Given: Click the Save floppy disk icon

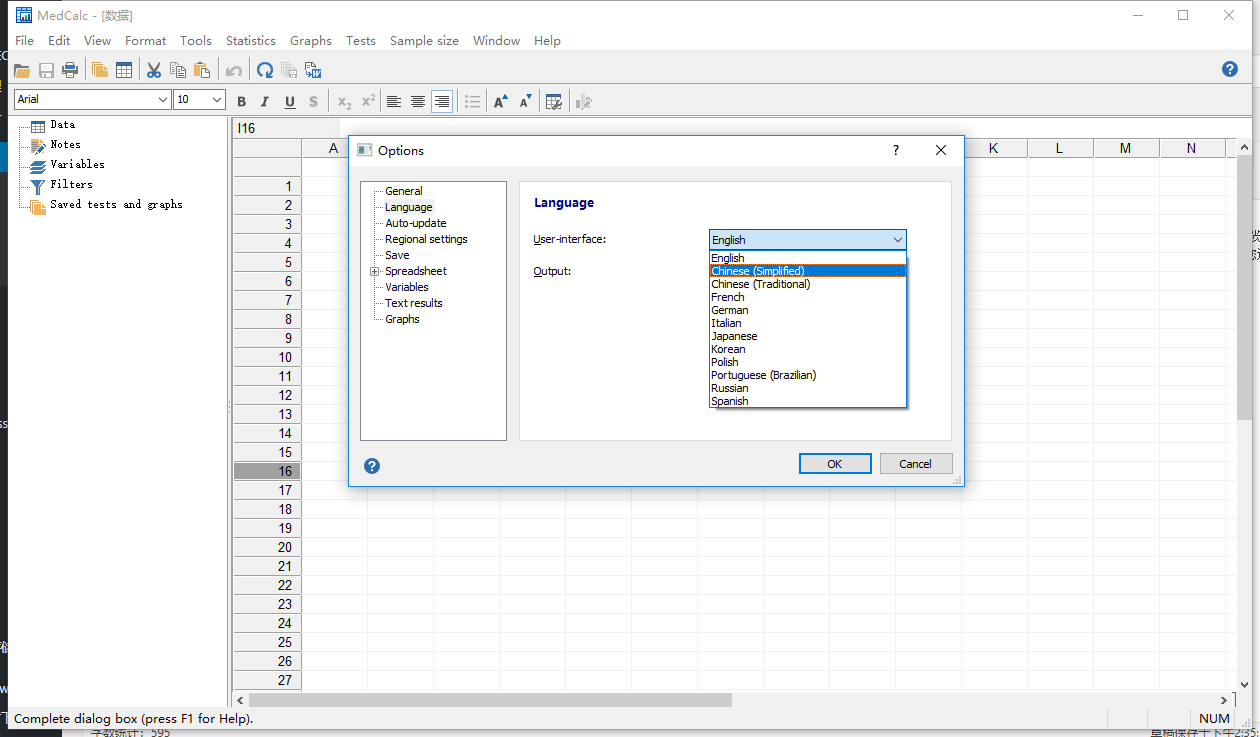Looking at the screenshot, I should click(x=46, y=70).
